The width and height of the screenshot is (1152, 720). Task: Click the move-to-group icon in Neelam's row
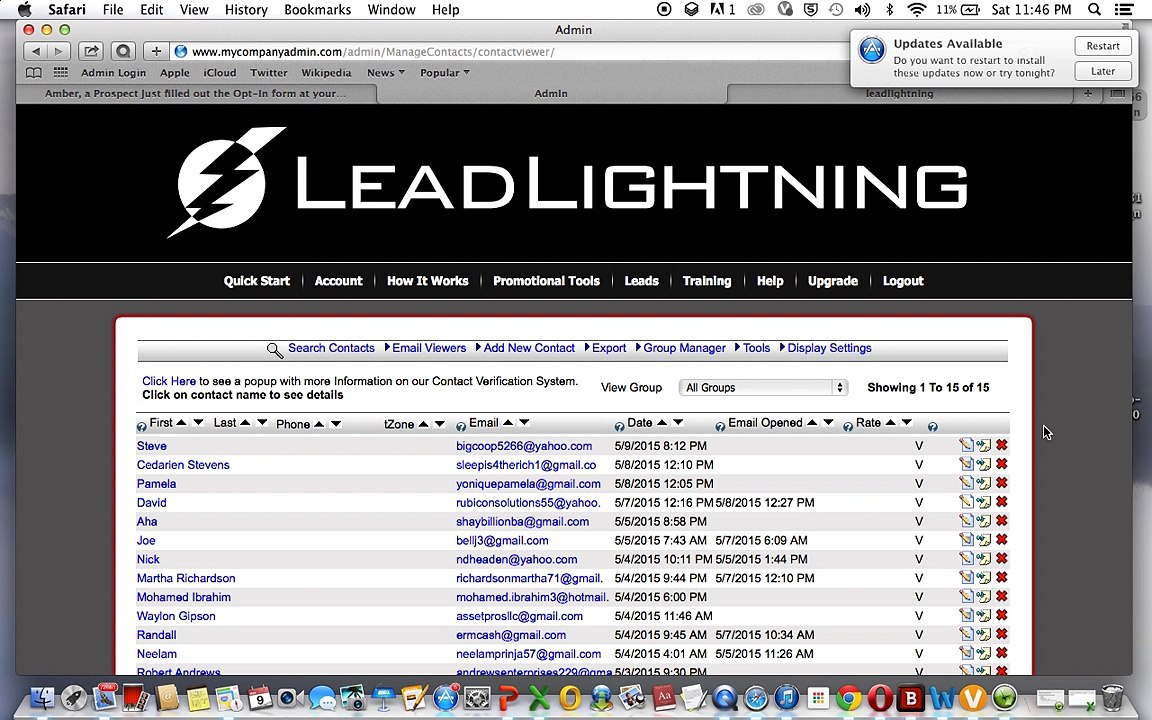(x=984, y=654)
